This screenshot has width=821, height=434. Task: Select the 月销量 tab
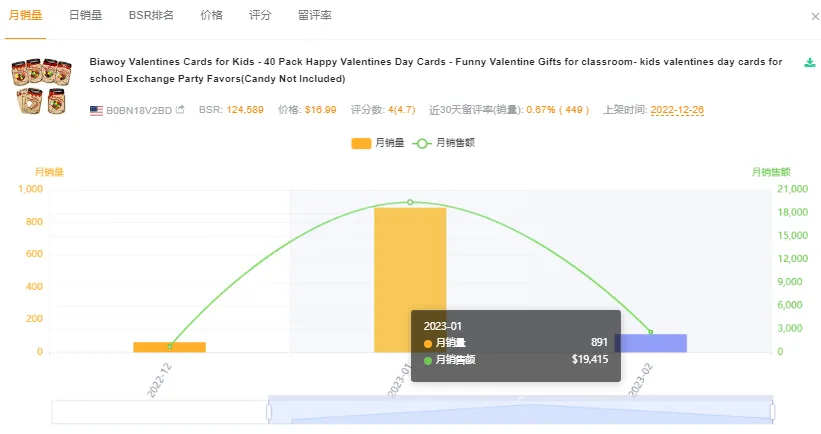[25, 17]
